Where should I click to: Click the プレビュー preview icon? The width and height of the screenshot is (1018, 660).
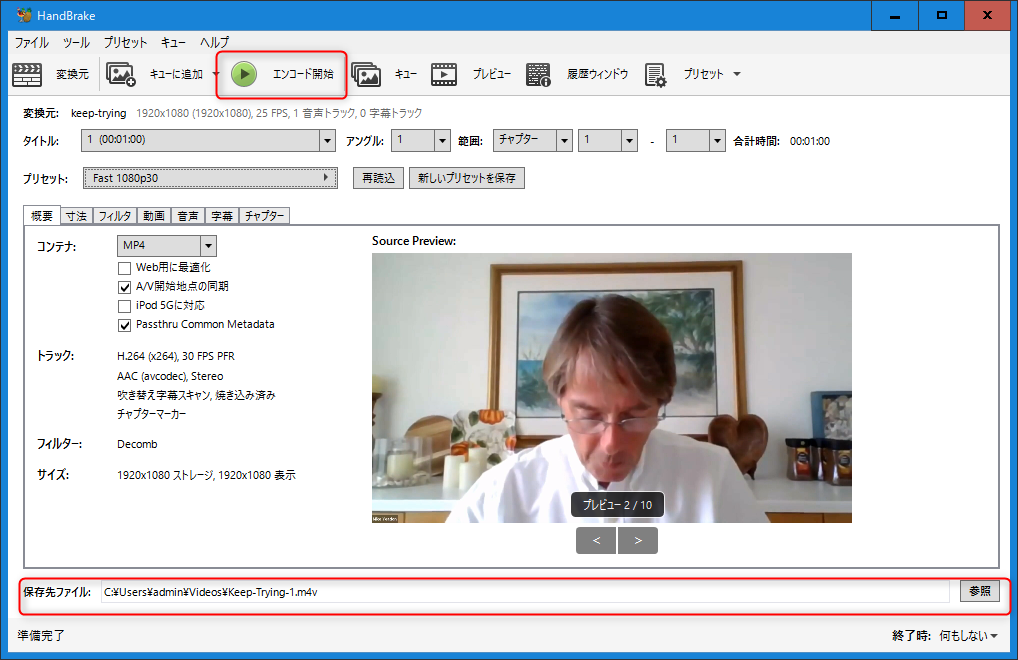pyautogui.click(x=445, y=74)
